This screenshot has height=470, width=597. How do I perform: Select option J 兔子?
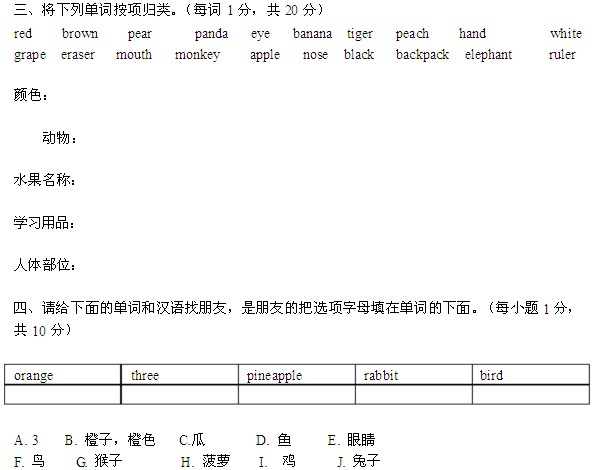pyautogui.click(x=359, y=461)
